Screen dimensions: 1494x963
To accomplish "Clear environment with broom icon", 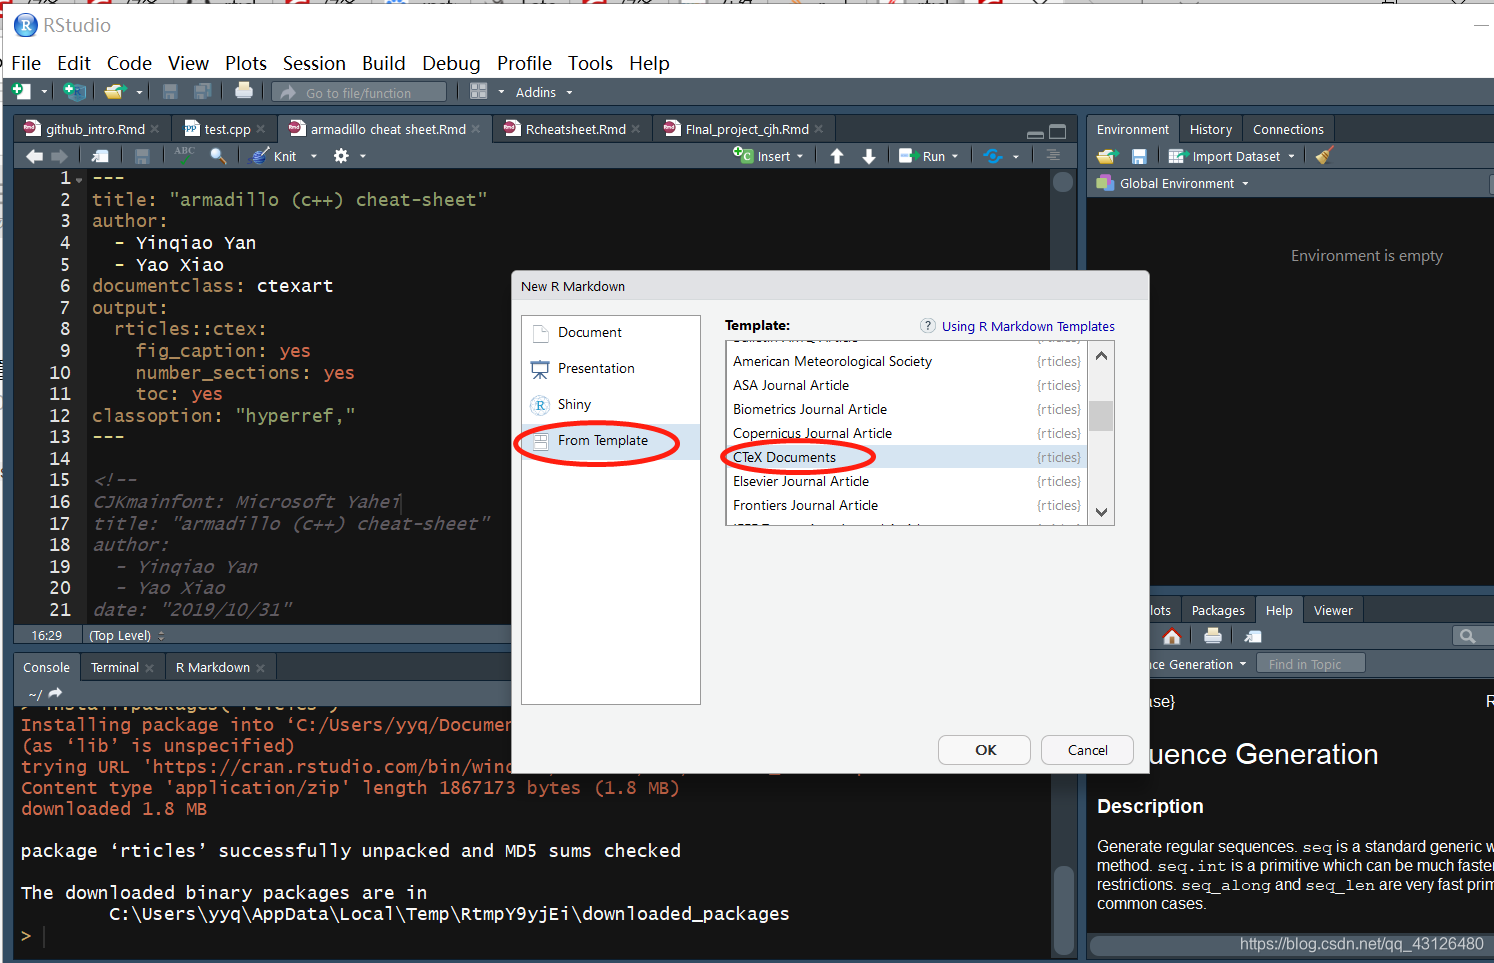I will point(1324,156).
